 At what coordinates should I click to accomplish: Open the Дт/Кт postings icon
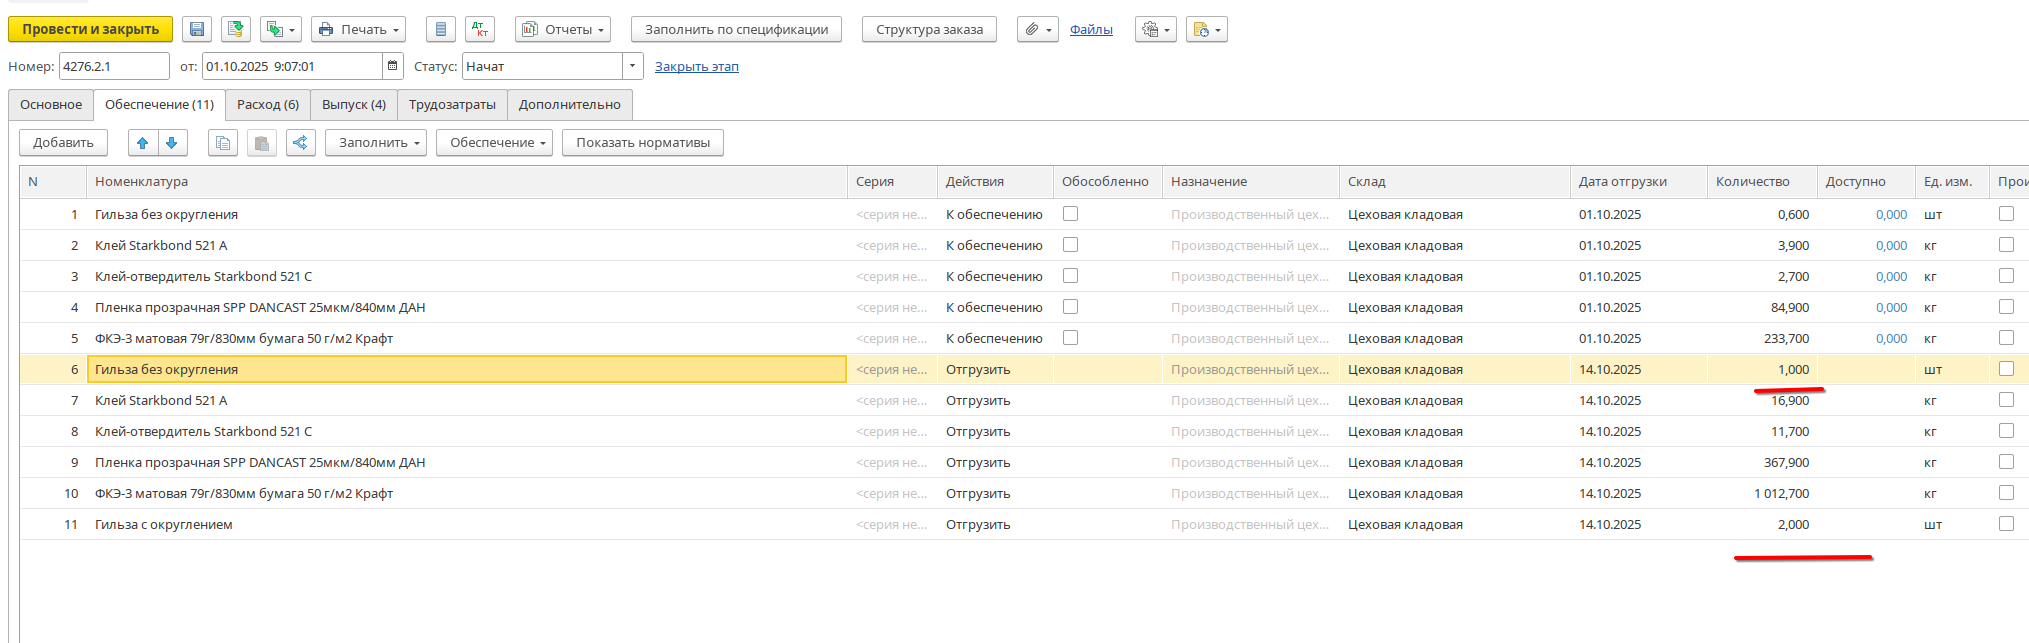(480, 30)
